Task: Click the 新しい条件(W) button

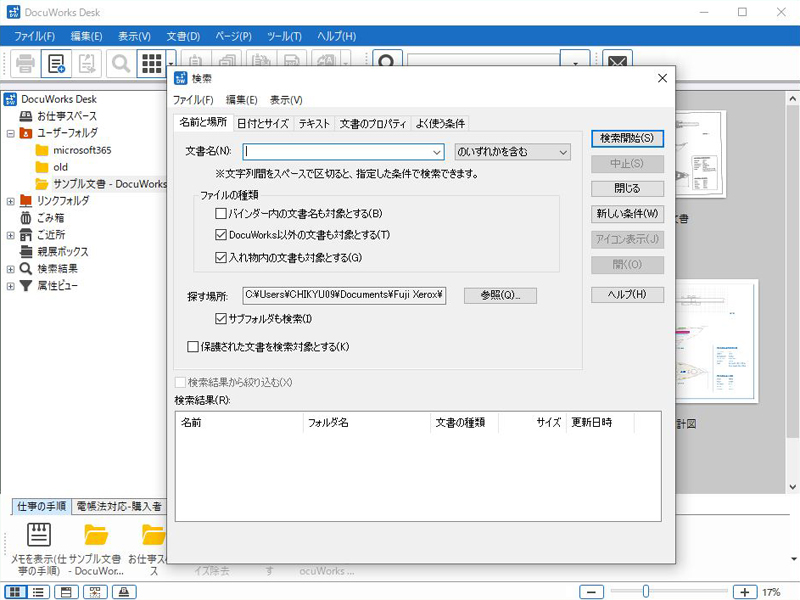Action: 627,214
